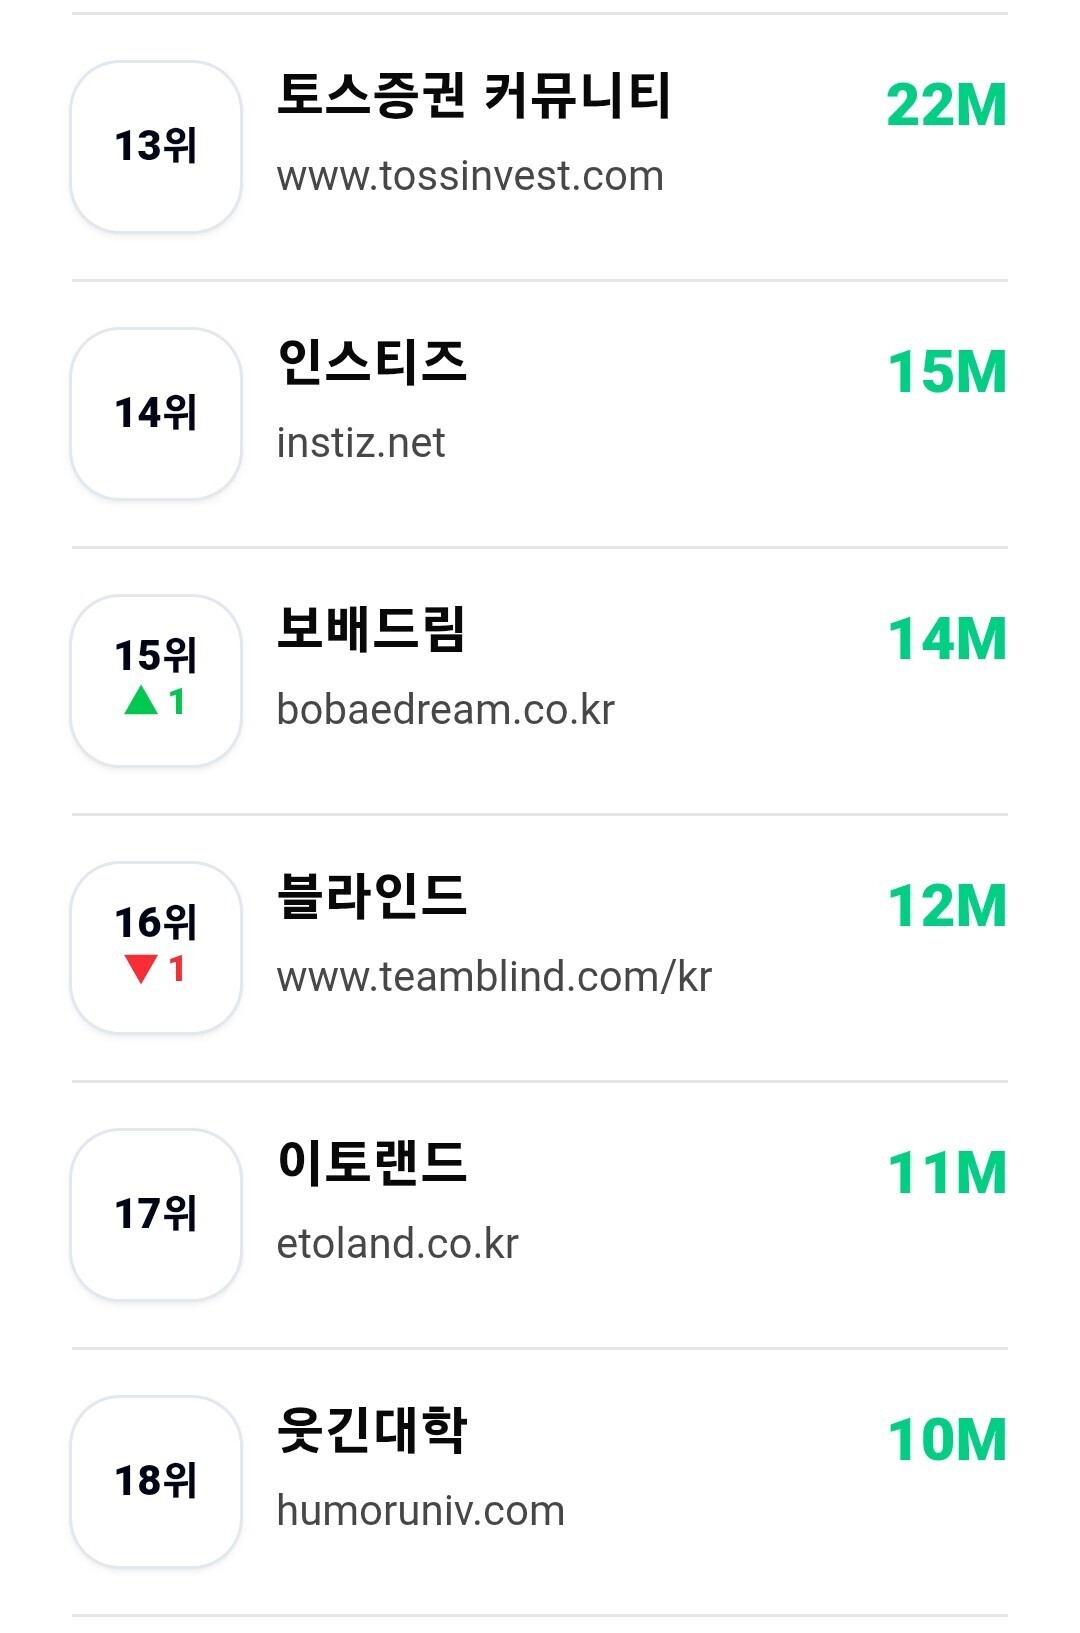Select the 토스증권 커뮤니티 title
The width and height of the screenshot is (1080, 1633).
(474, 96)
